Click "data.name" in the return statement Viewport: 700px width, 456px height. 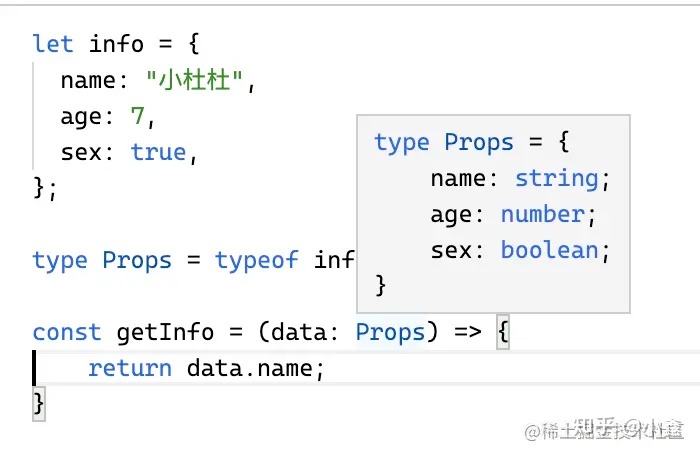[x=256, y=368]
